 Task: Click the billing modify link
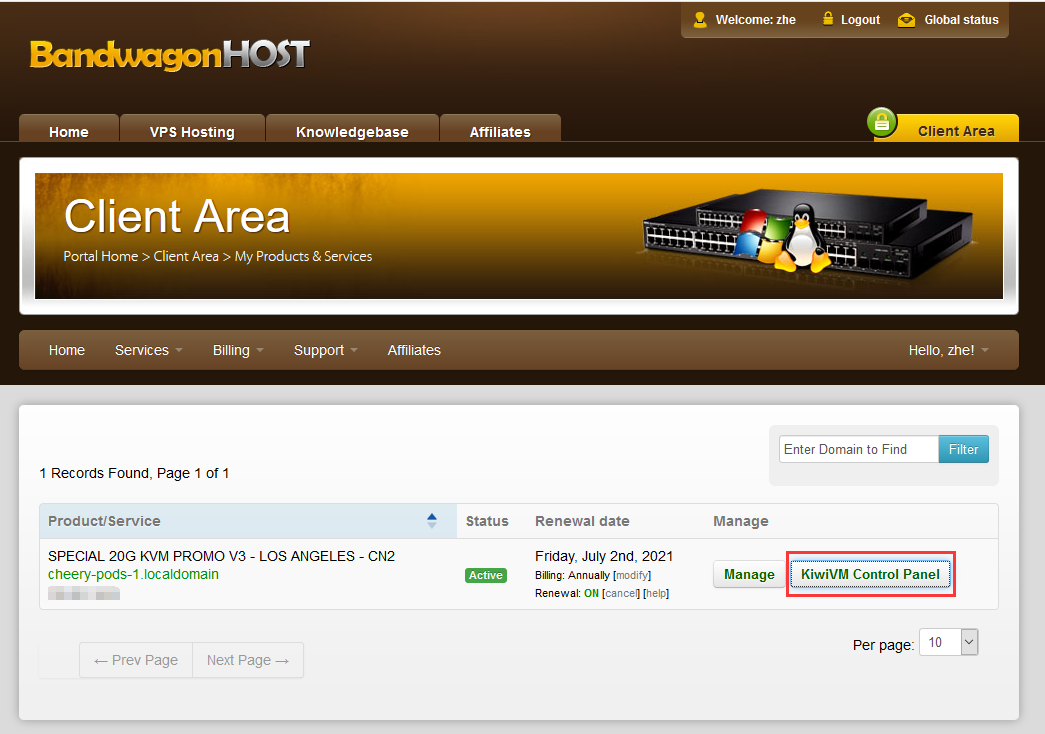(632, 575)
